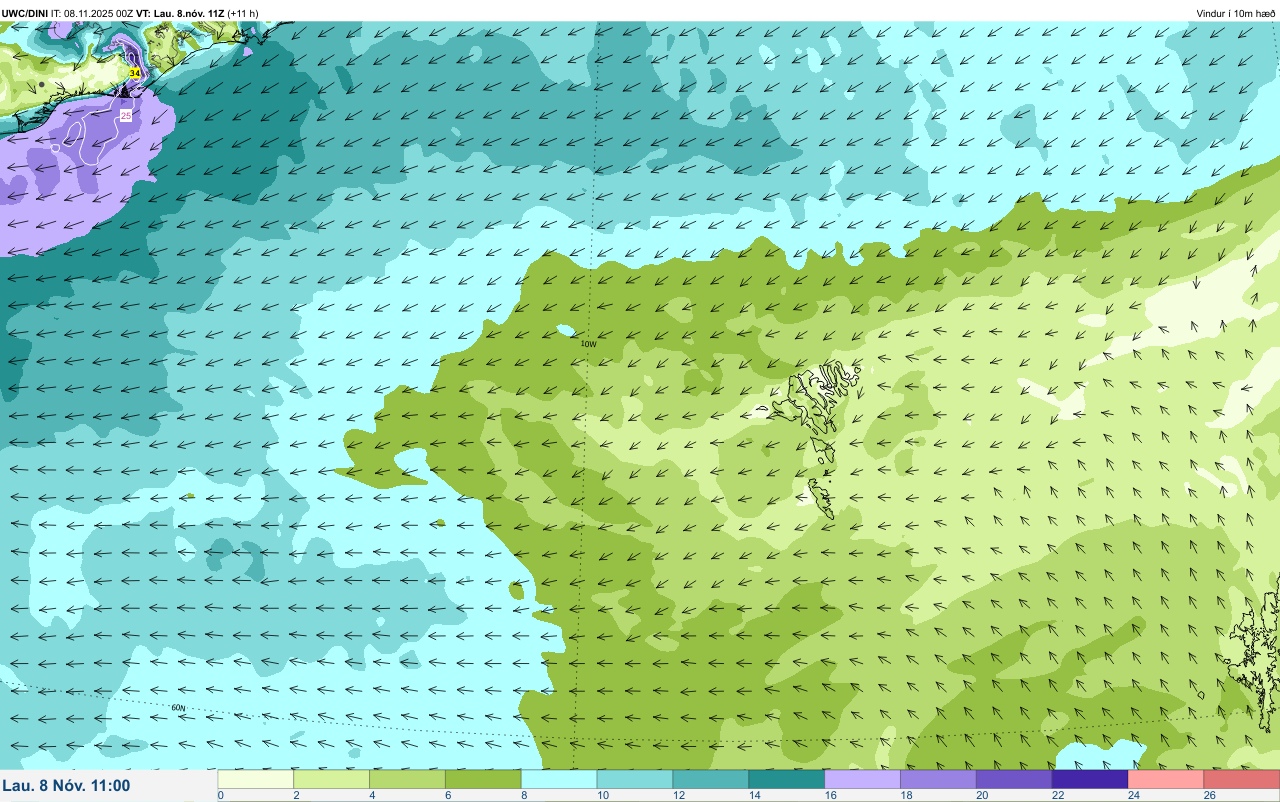Choose the medium teal 12–14 legend swatch

point(711,779)
